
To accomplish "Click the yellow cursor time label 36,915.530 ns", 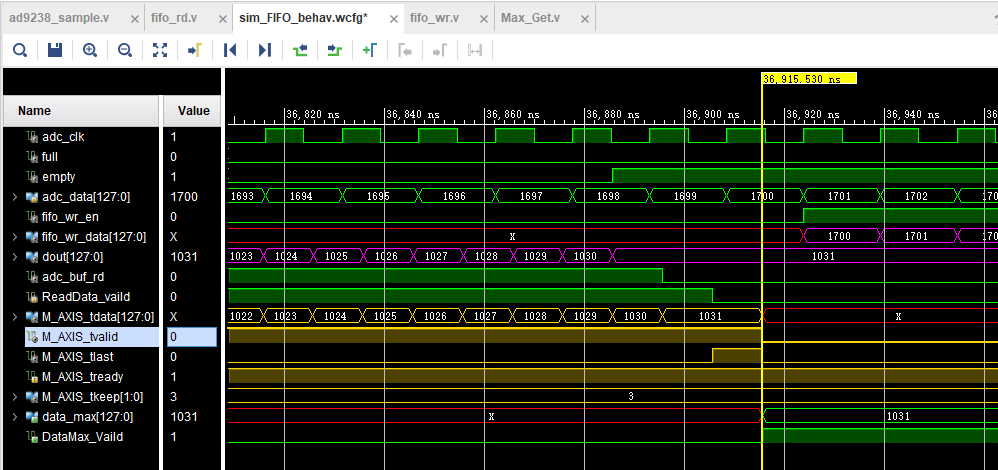I will coord(809,79).
